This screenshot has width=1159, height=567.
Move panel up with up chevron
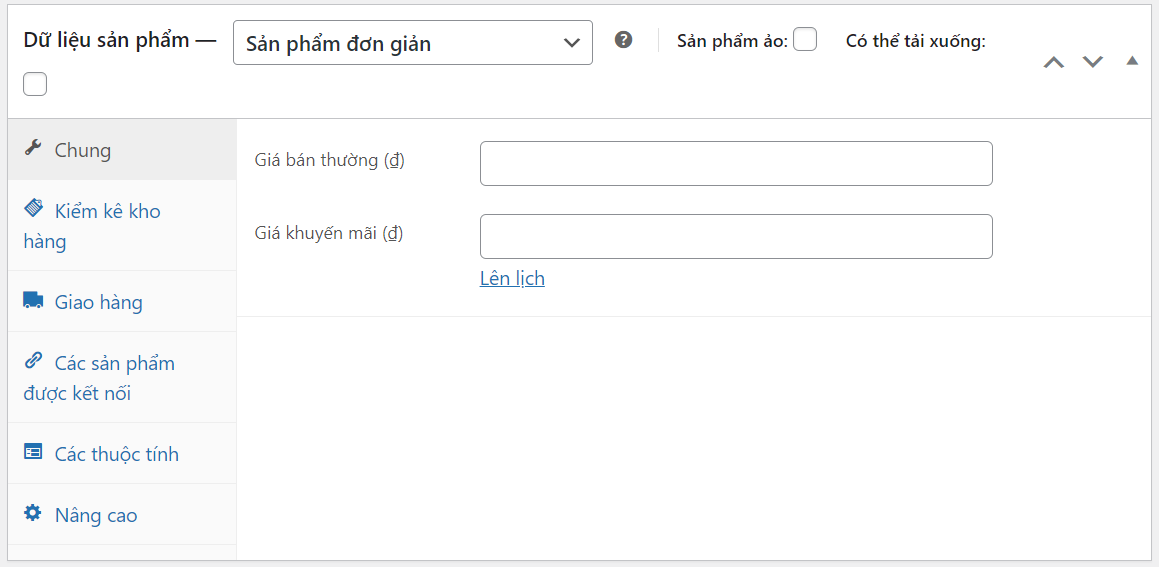pyautogui.click(x=1054, y=62)
